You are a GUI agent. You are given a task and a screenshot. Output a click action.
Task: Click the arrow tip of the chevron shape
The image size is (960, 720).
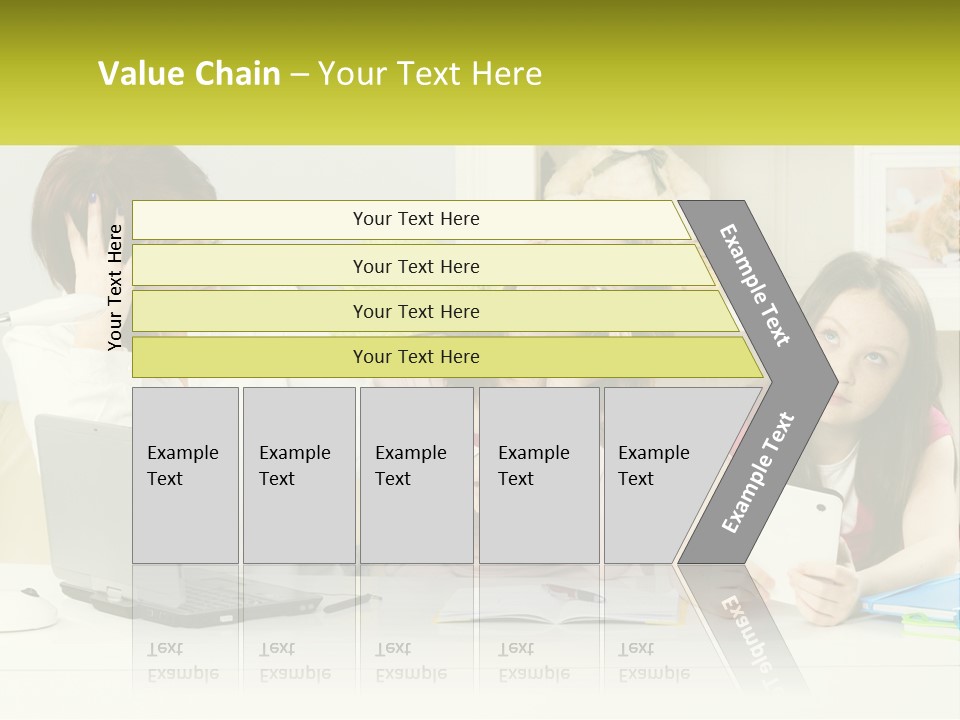[828, 383]
